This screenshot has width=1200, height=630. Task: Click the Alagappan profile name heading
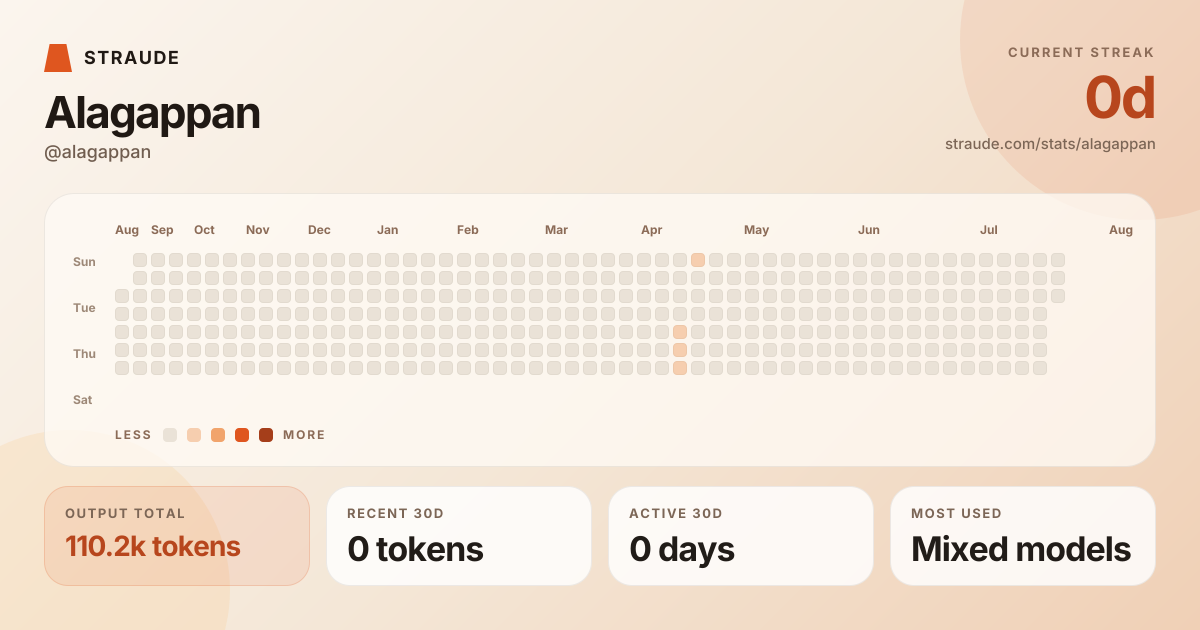tap(152, 112)
